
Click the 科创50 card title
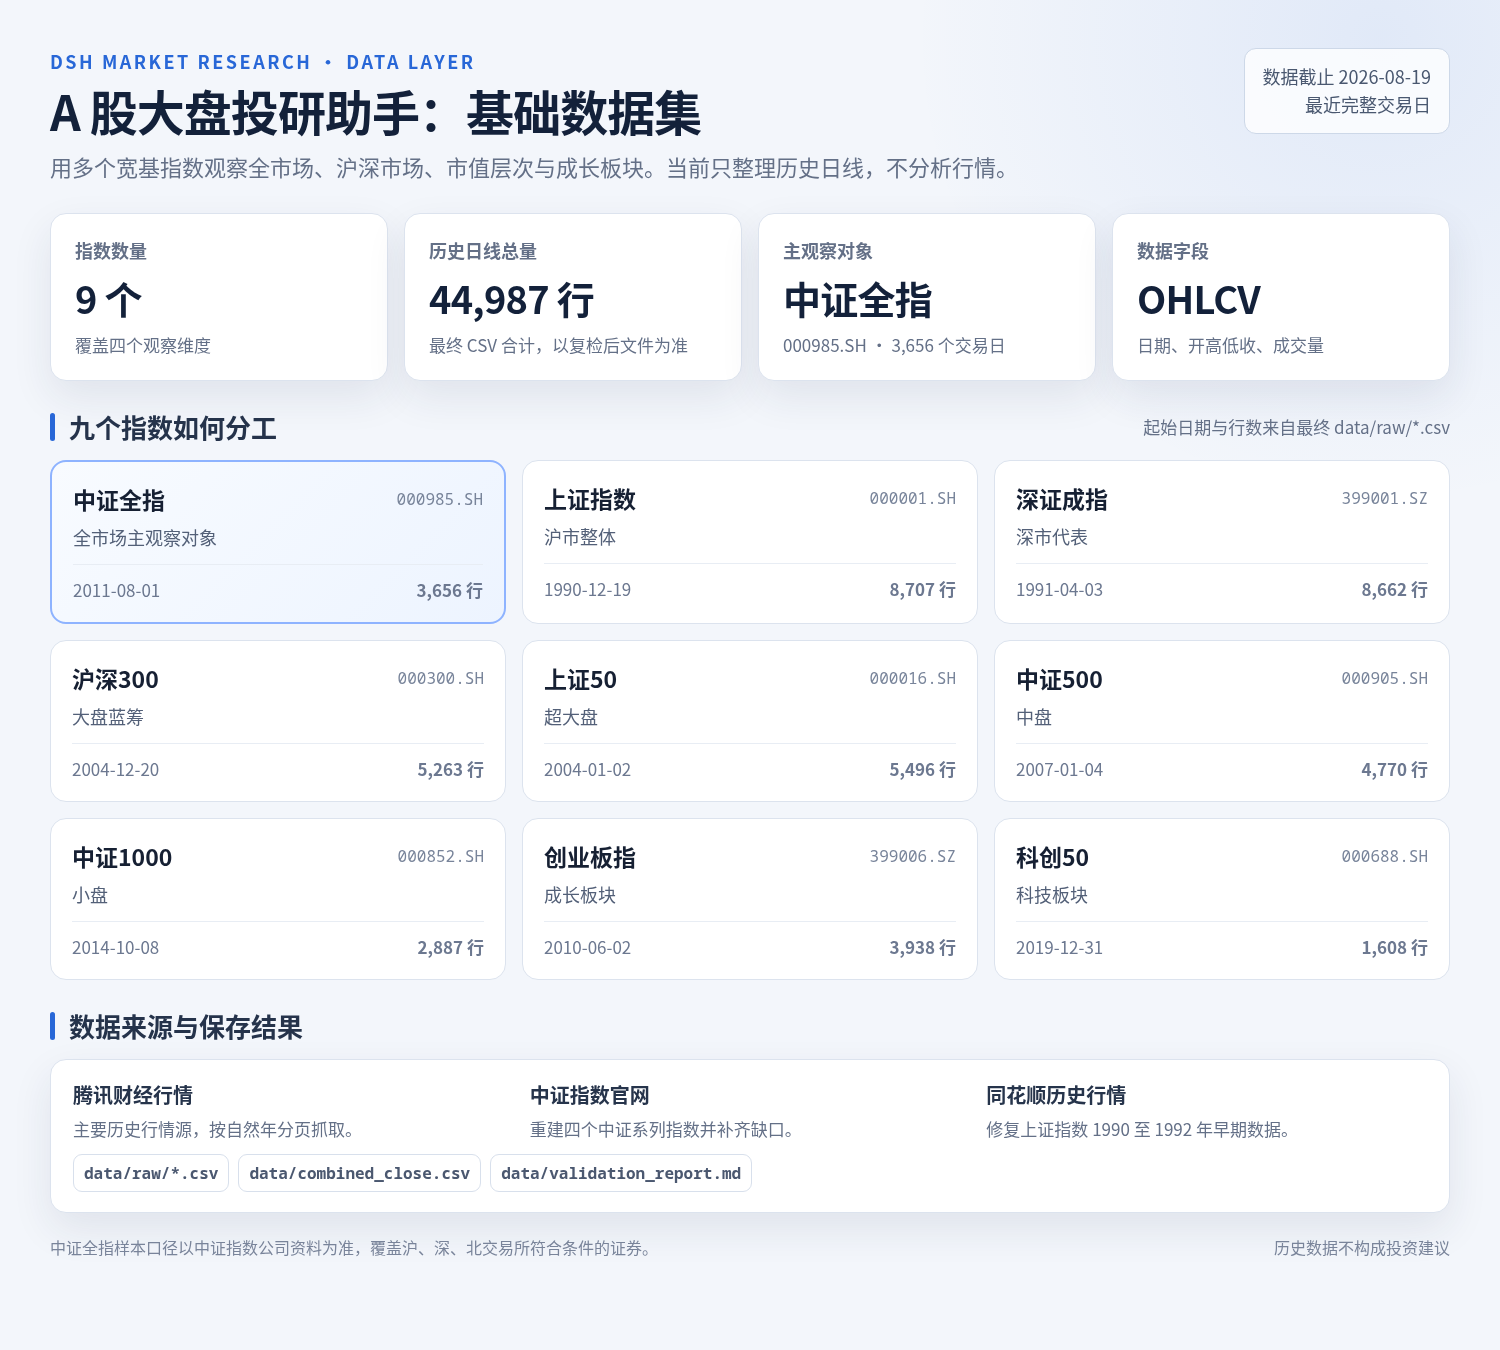1053,858
